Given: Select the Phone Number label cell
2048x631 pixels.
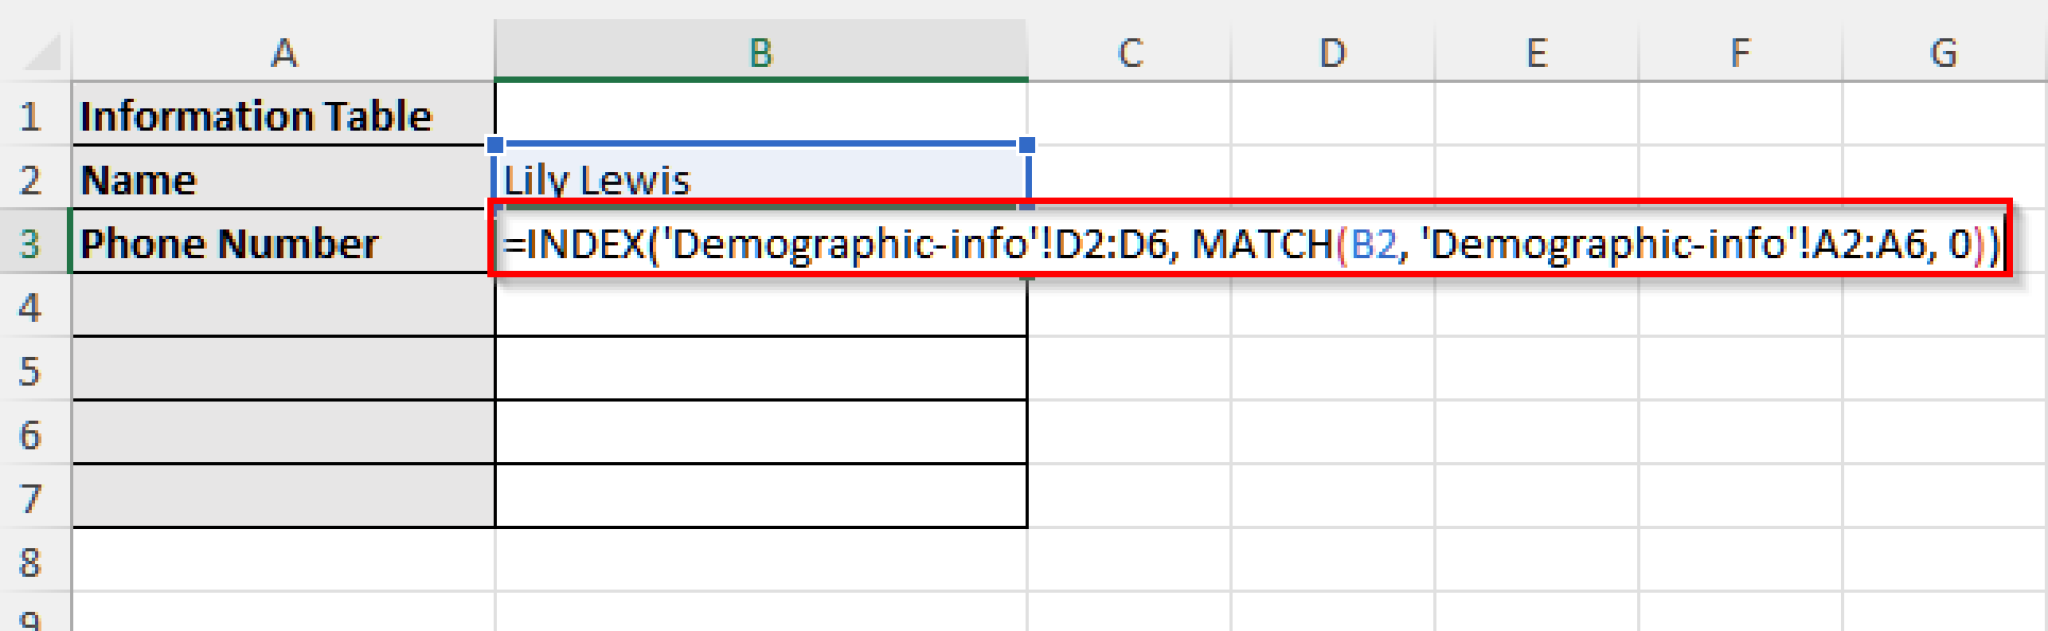Looking at the screenshot, I should click(x=283, y=243).
